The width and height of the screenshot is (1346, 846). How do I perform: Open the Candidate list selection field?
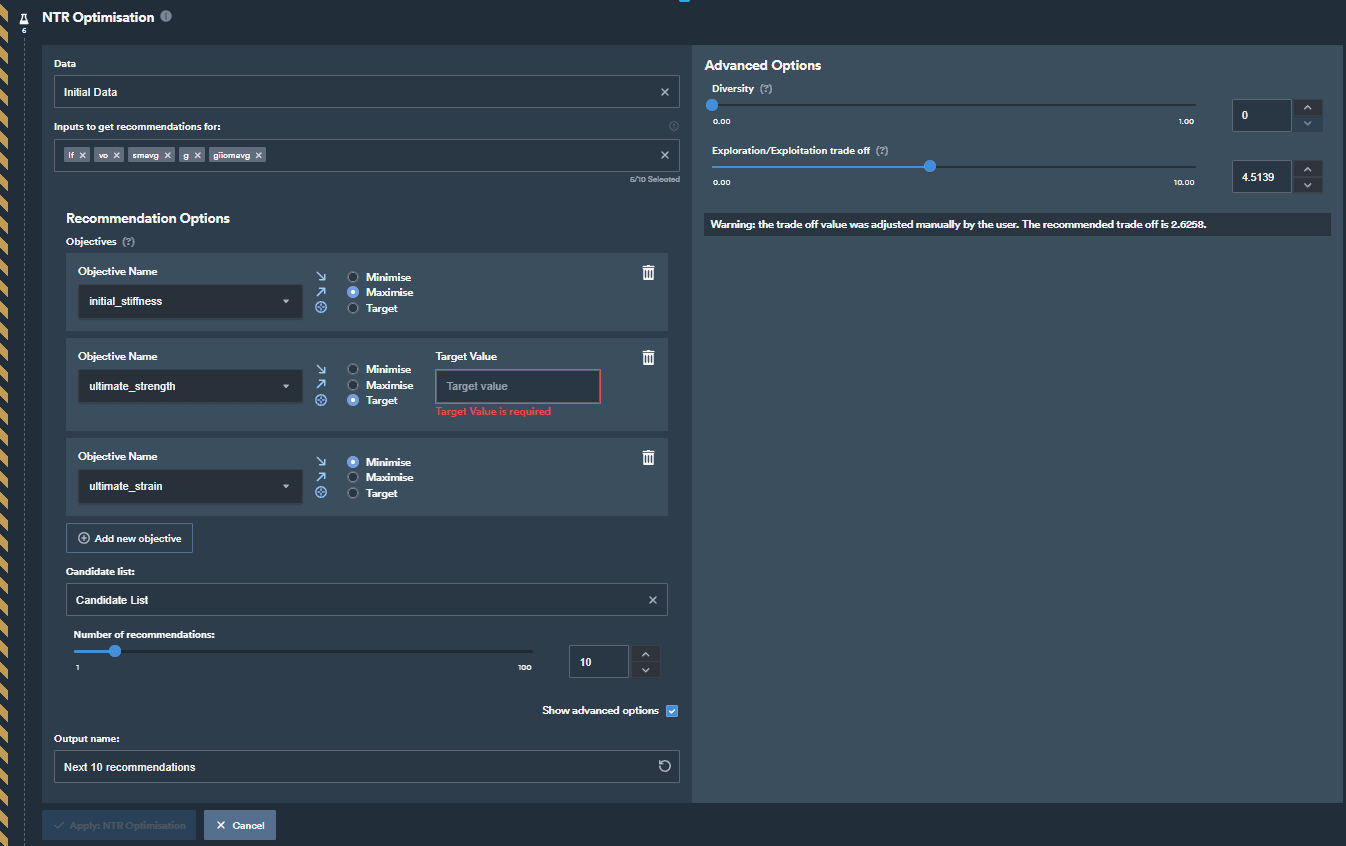(367, 600)
